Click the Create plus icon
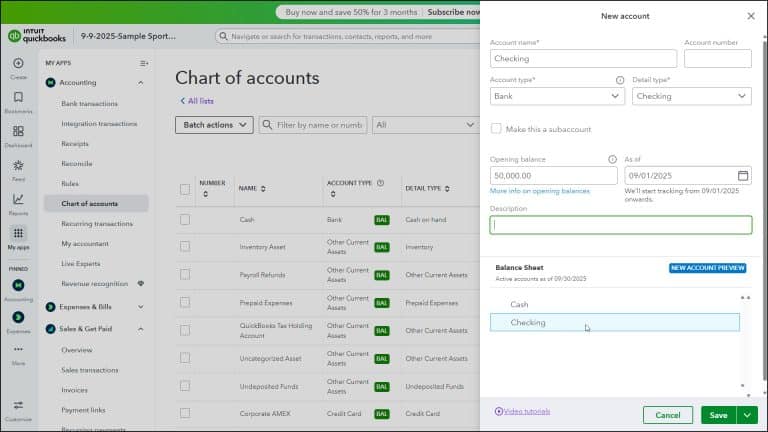768x432 pixels. (18, 63)
